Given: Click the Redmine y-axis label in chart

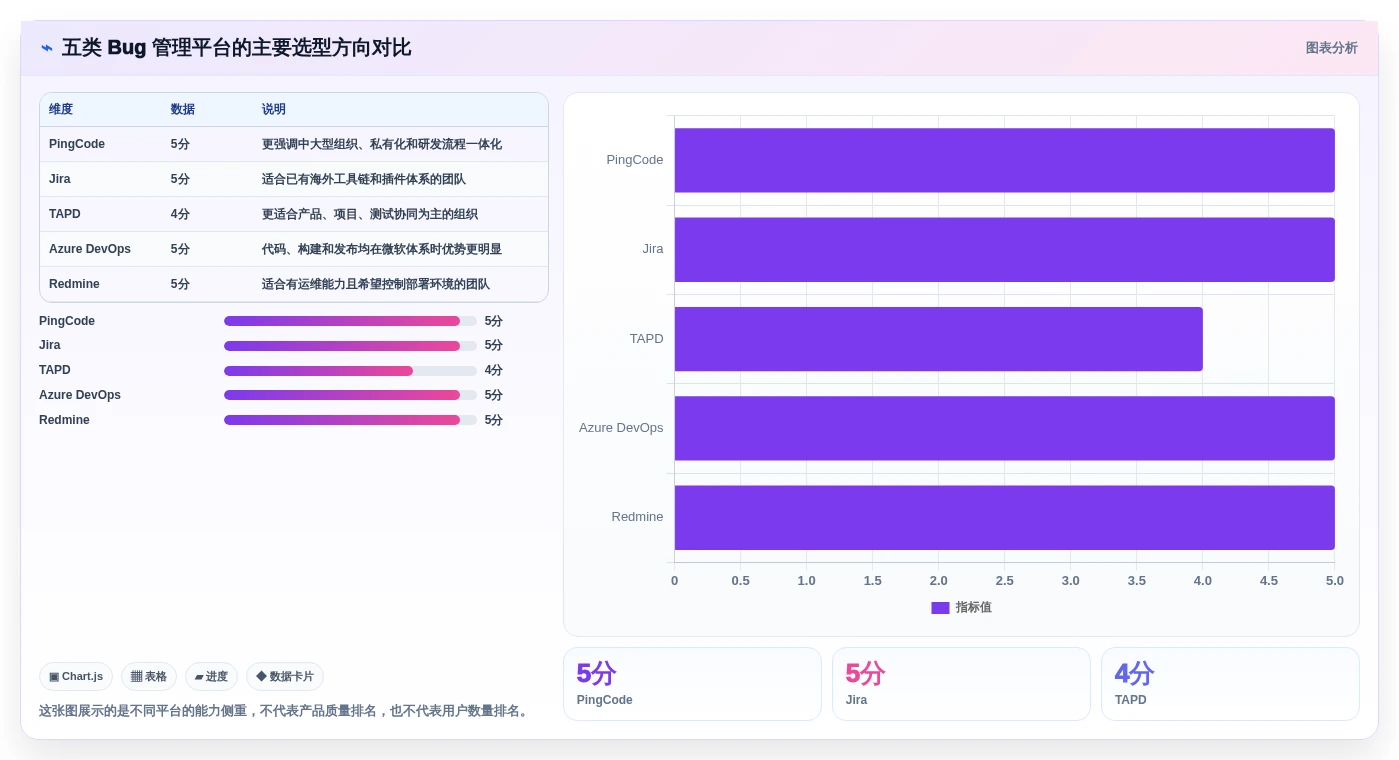Looking at the screenshot, I should click(x=638, y=517).
